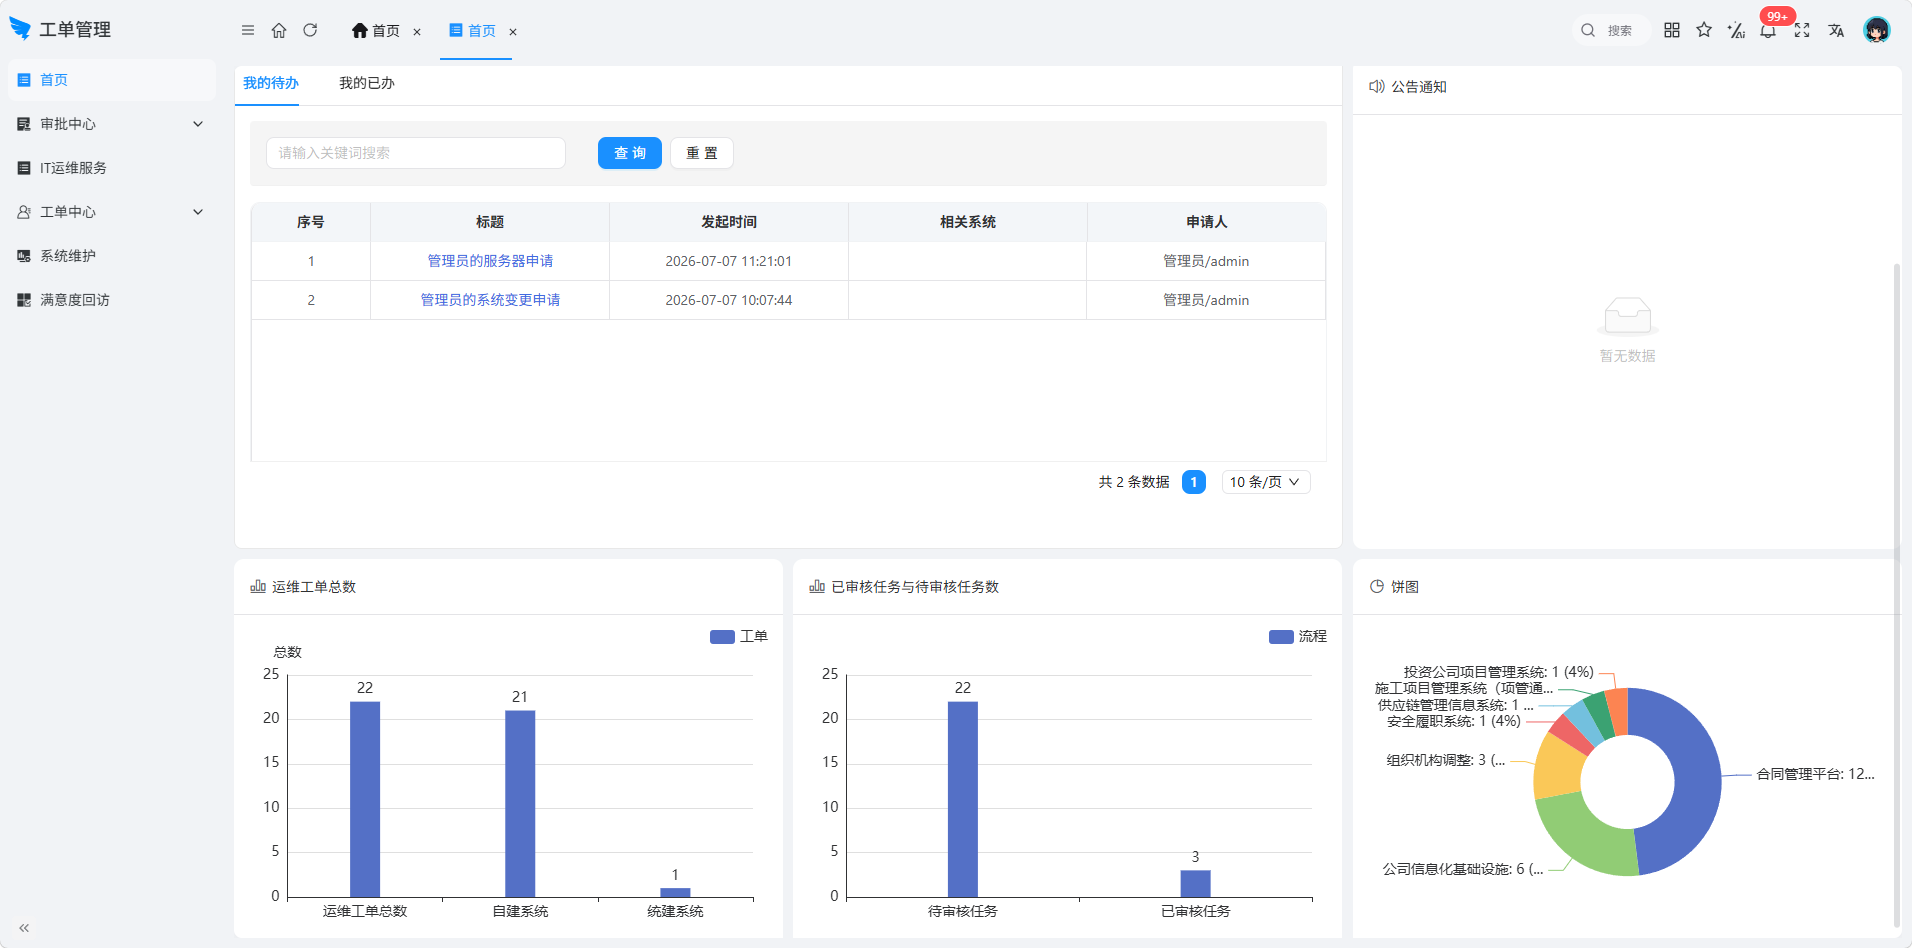Image resolution: width=1912 pixels, height=948 pixels.
Task: Open the 10 条/页 page size dropdown
Action: (x=1266, y=482)
